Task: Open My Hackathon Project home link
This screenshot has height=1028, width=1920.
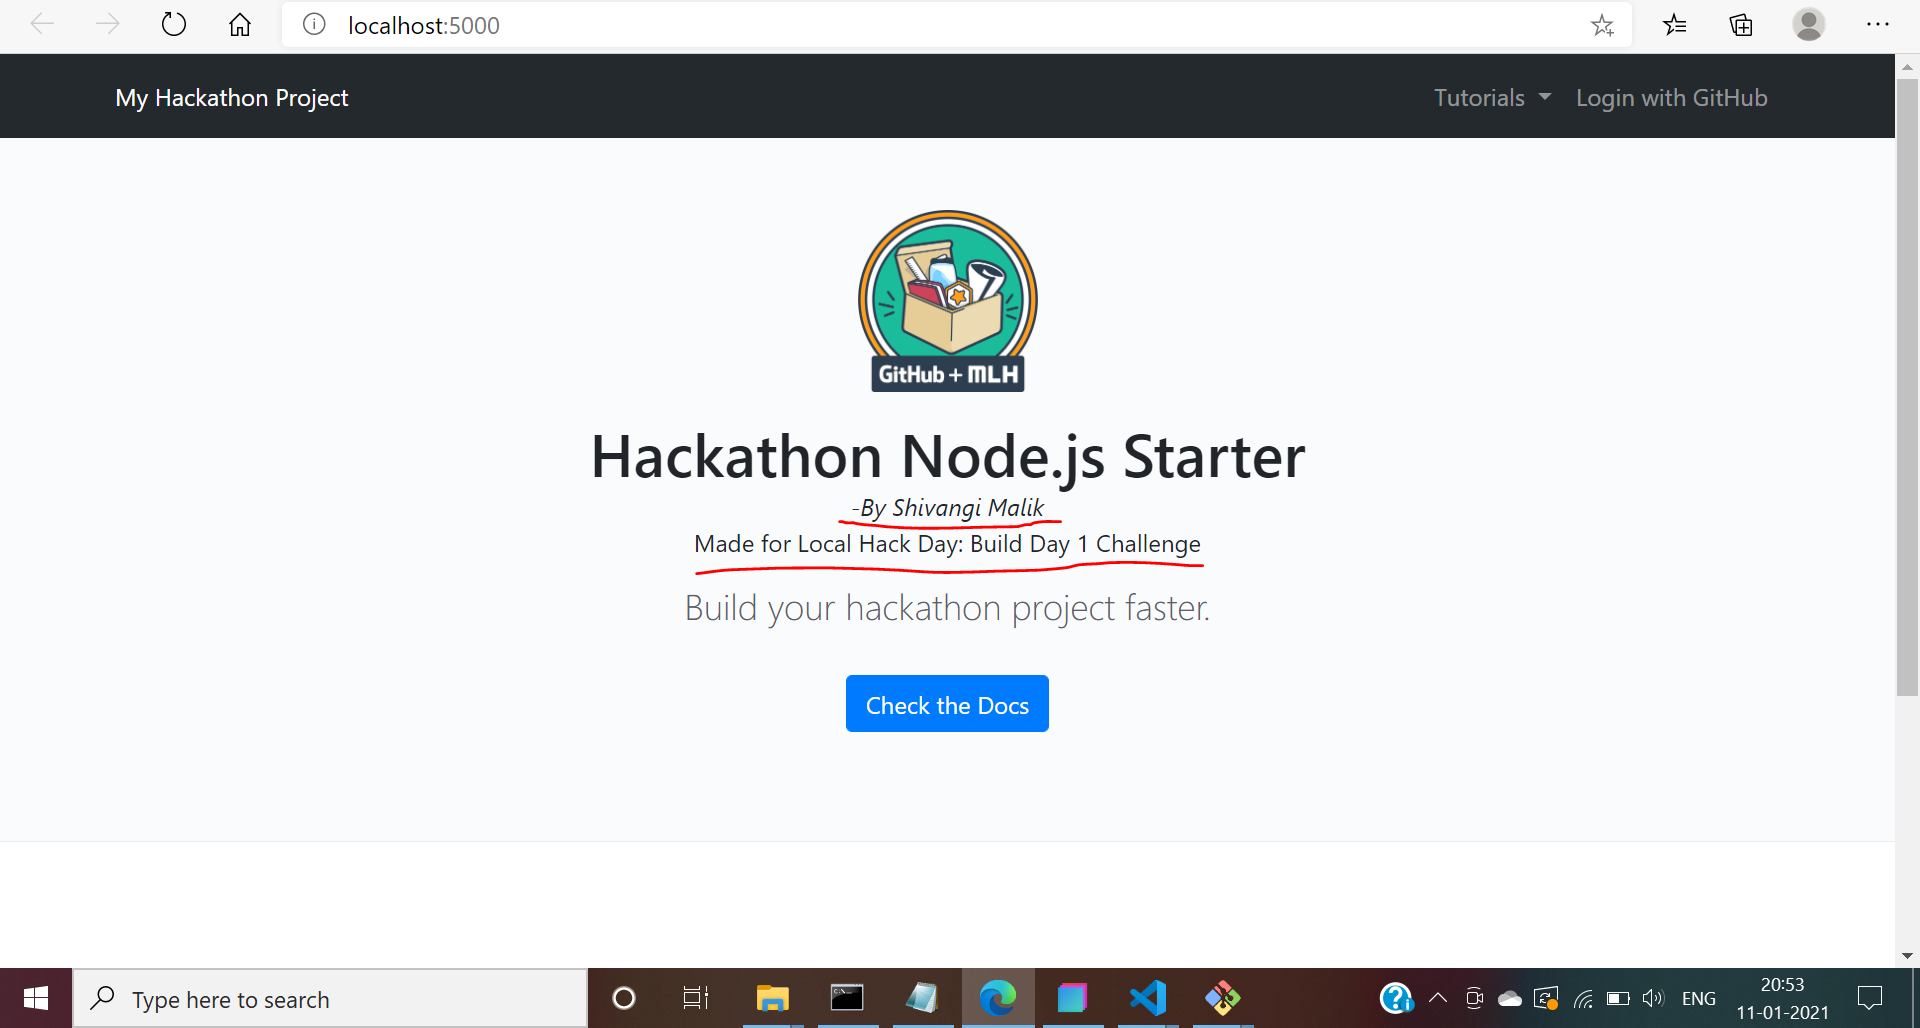Action: coord(232,98)
